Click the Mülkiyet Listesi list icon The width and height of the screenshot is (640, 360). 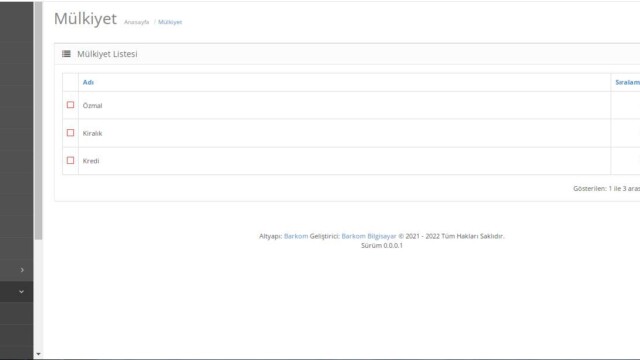[66, 54]
